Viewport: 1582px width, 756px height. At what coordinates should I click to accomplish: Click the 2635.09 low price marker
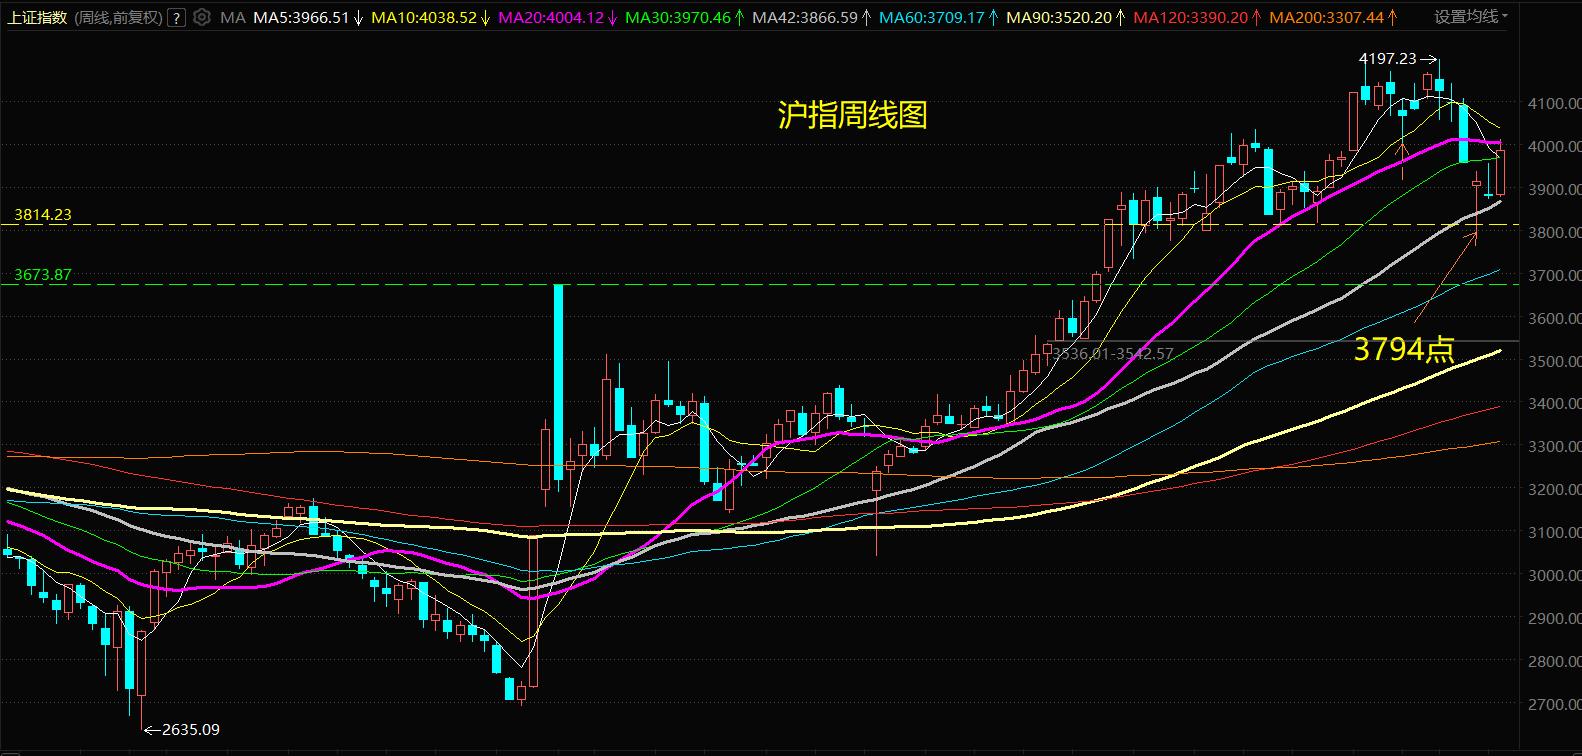(190, 730)
